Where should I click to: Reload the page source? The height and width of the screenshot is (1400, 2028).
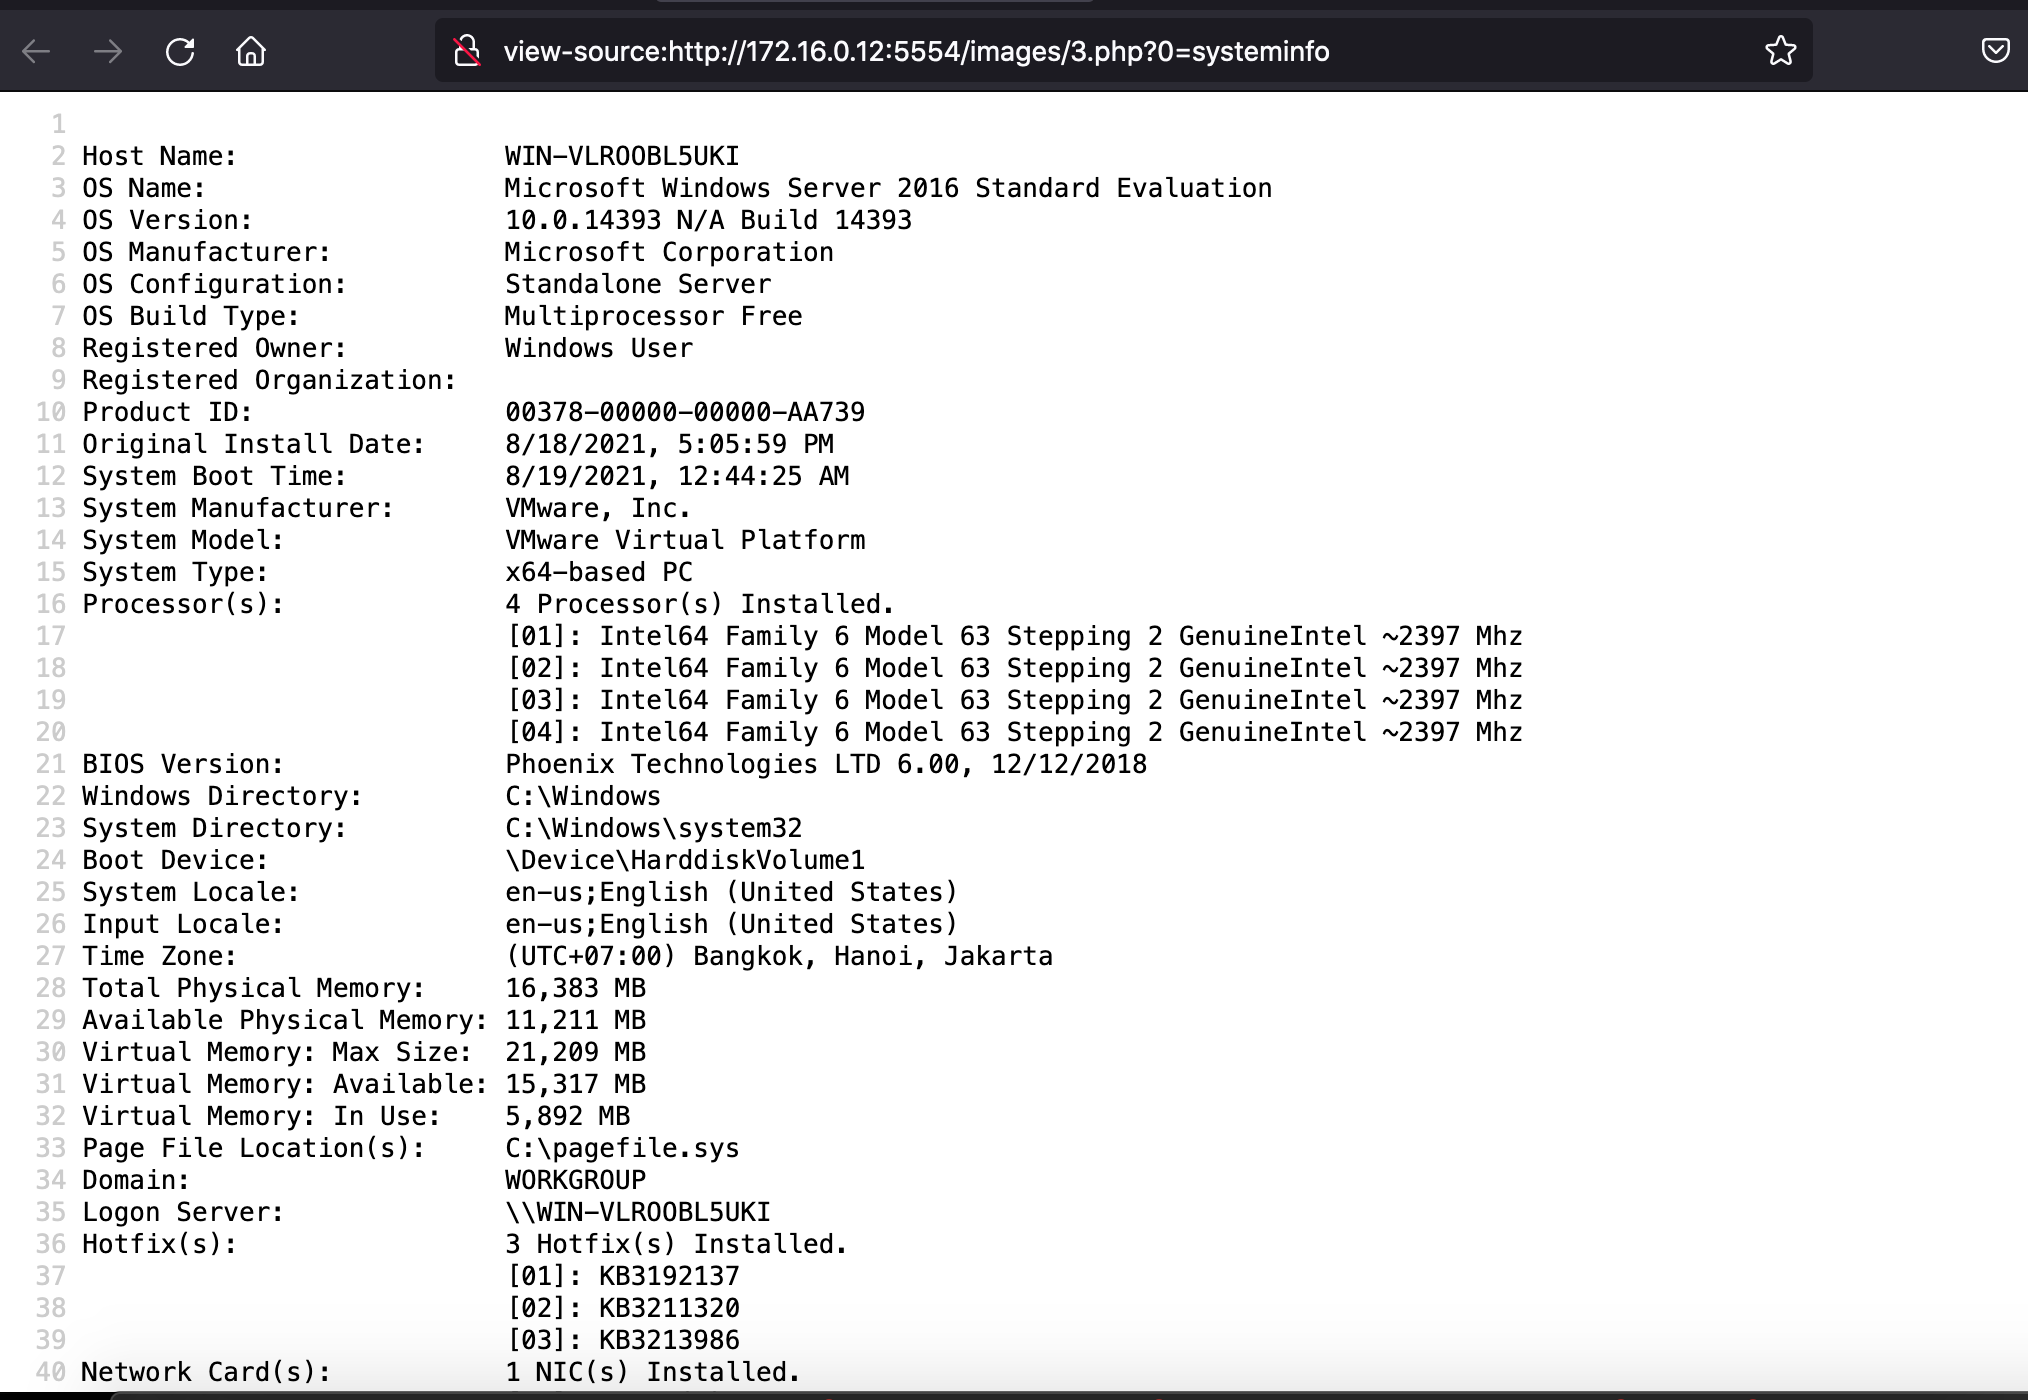tap(180, 51)
